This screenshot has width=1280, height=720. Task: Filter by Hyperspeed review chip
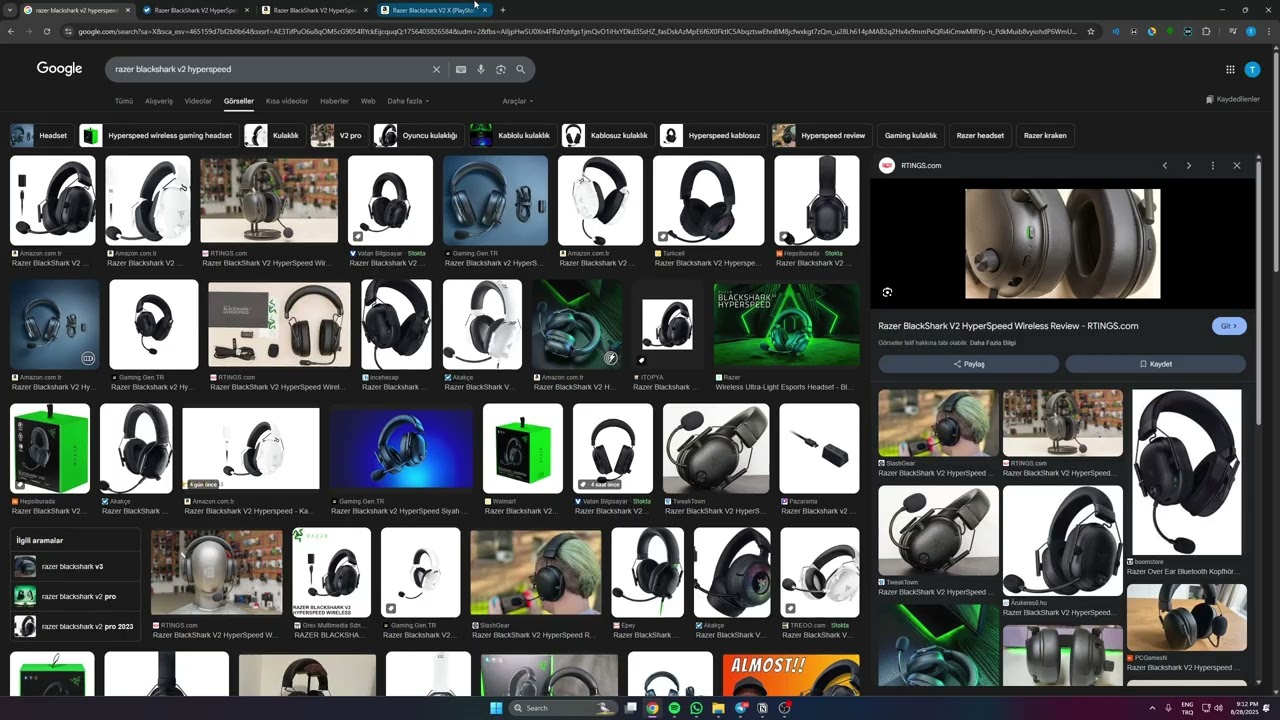[821, 135]
